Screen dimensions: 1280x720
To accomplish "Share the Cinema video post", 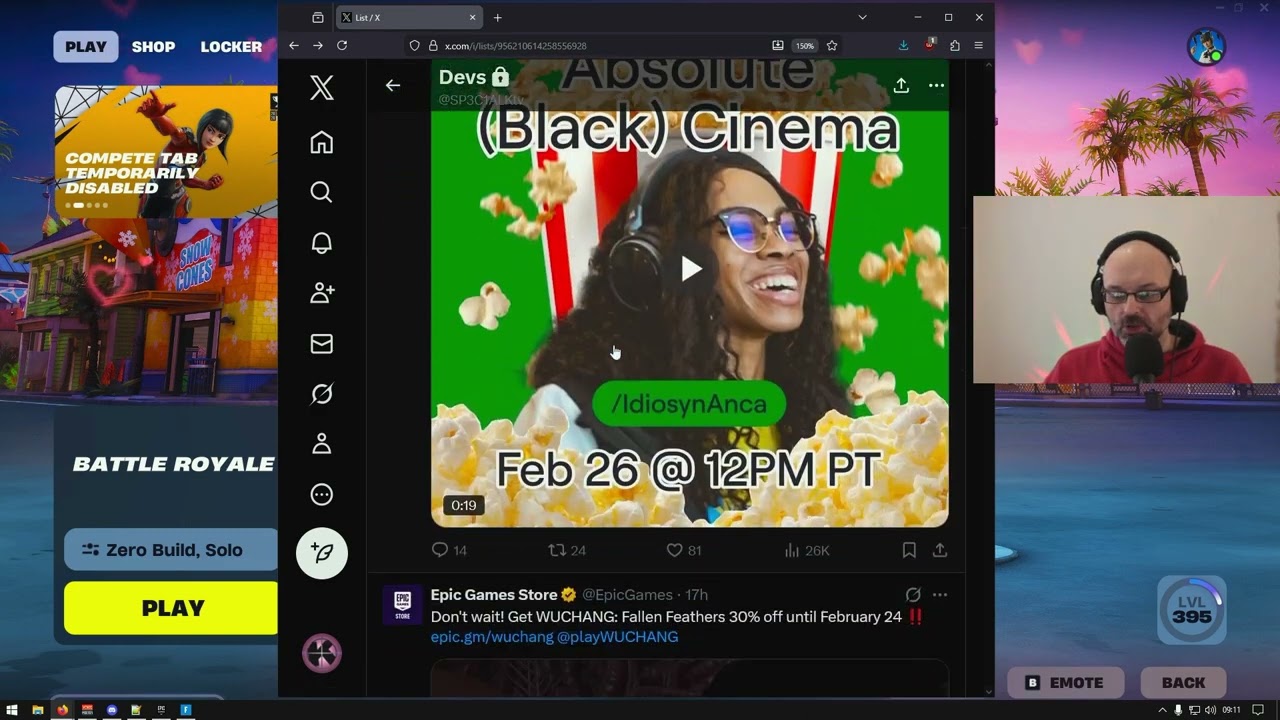I will tap(940, 550).
